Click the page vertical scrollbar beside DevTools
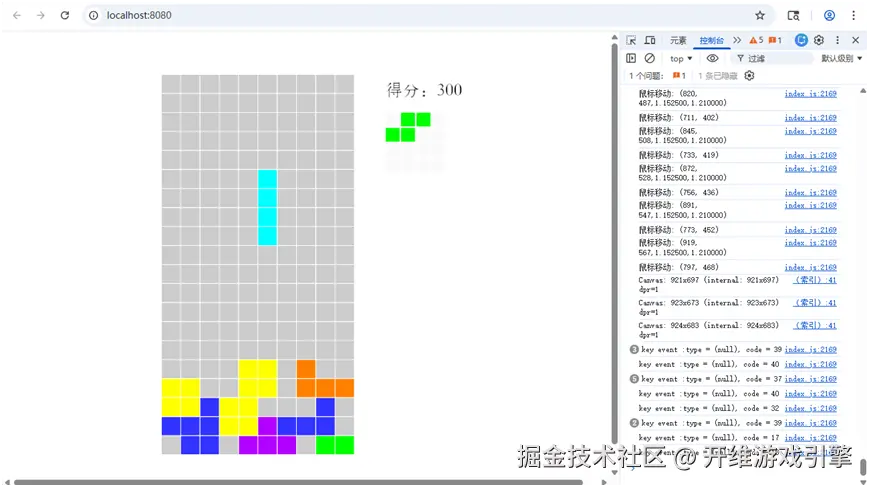The width and height of the screenshot is (869, 487). 614,243
